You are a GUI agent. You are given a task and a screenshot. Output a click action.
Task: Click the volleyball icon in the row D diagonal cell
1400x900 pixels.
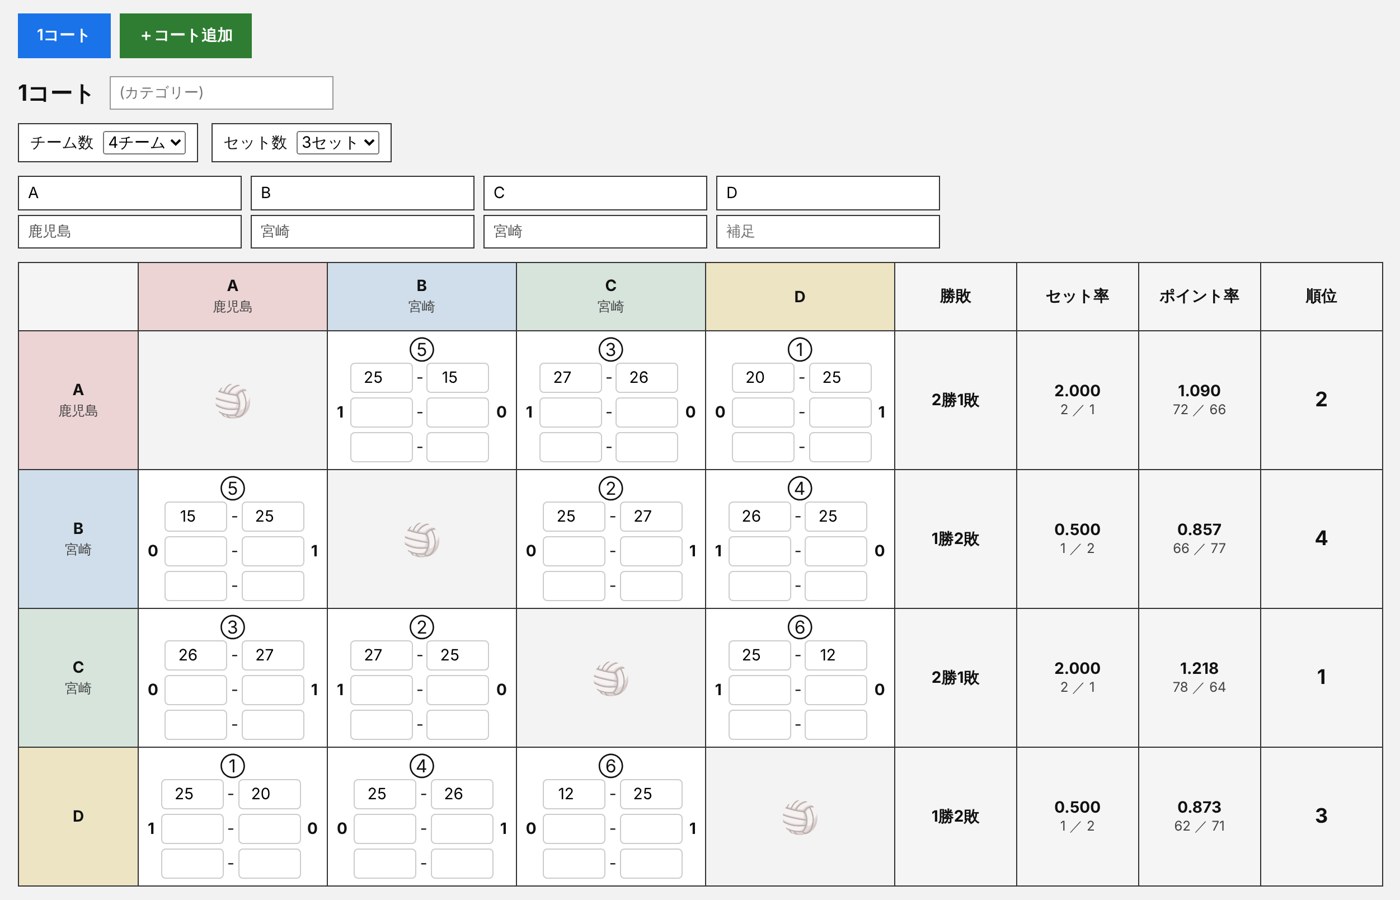800,817
